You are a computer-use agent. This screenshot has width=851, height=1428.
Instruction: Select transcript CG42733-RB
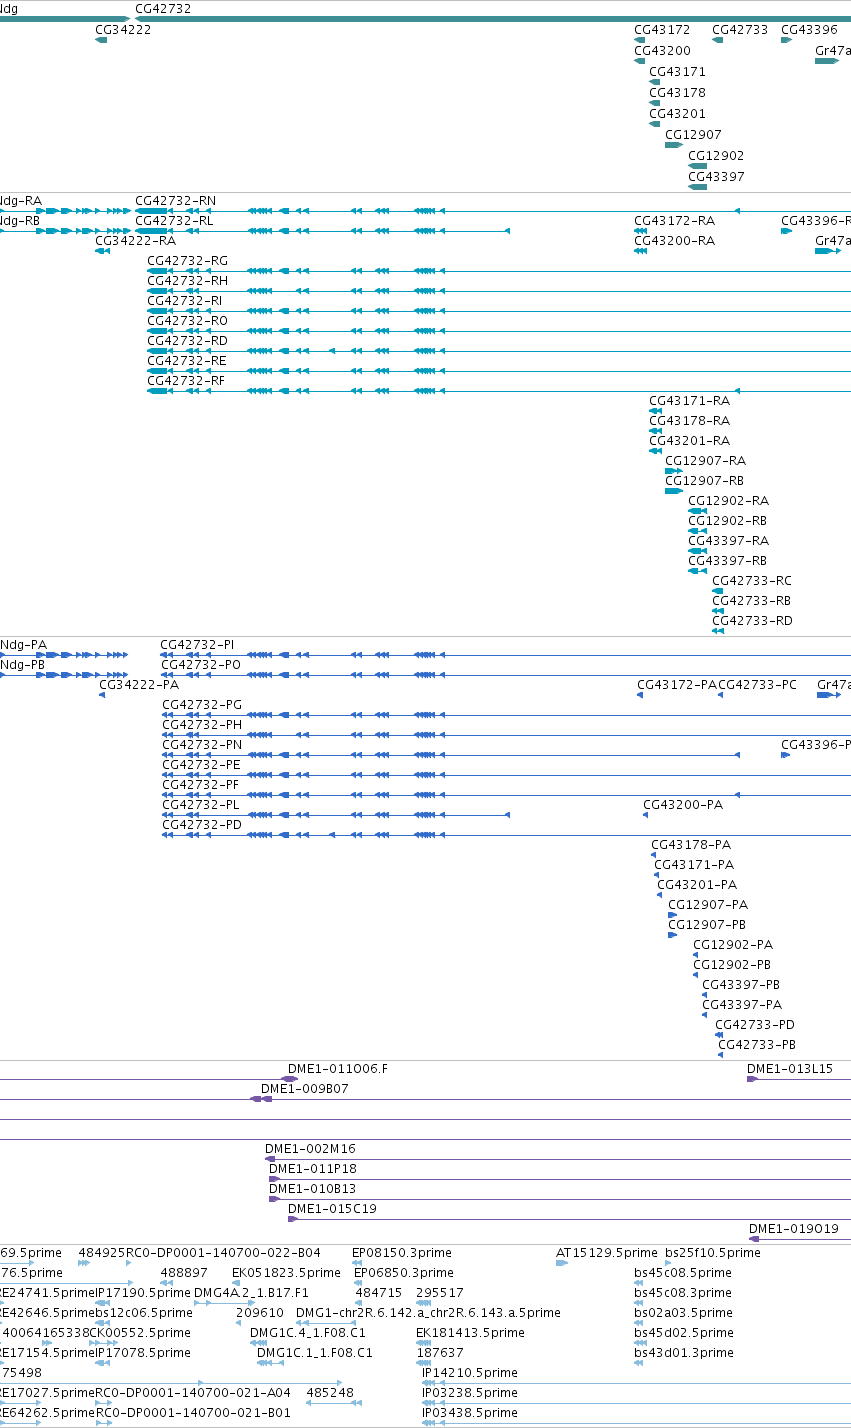(x=751, y=601)
